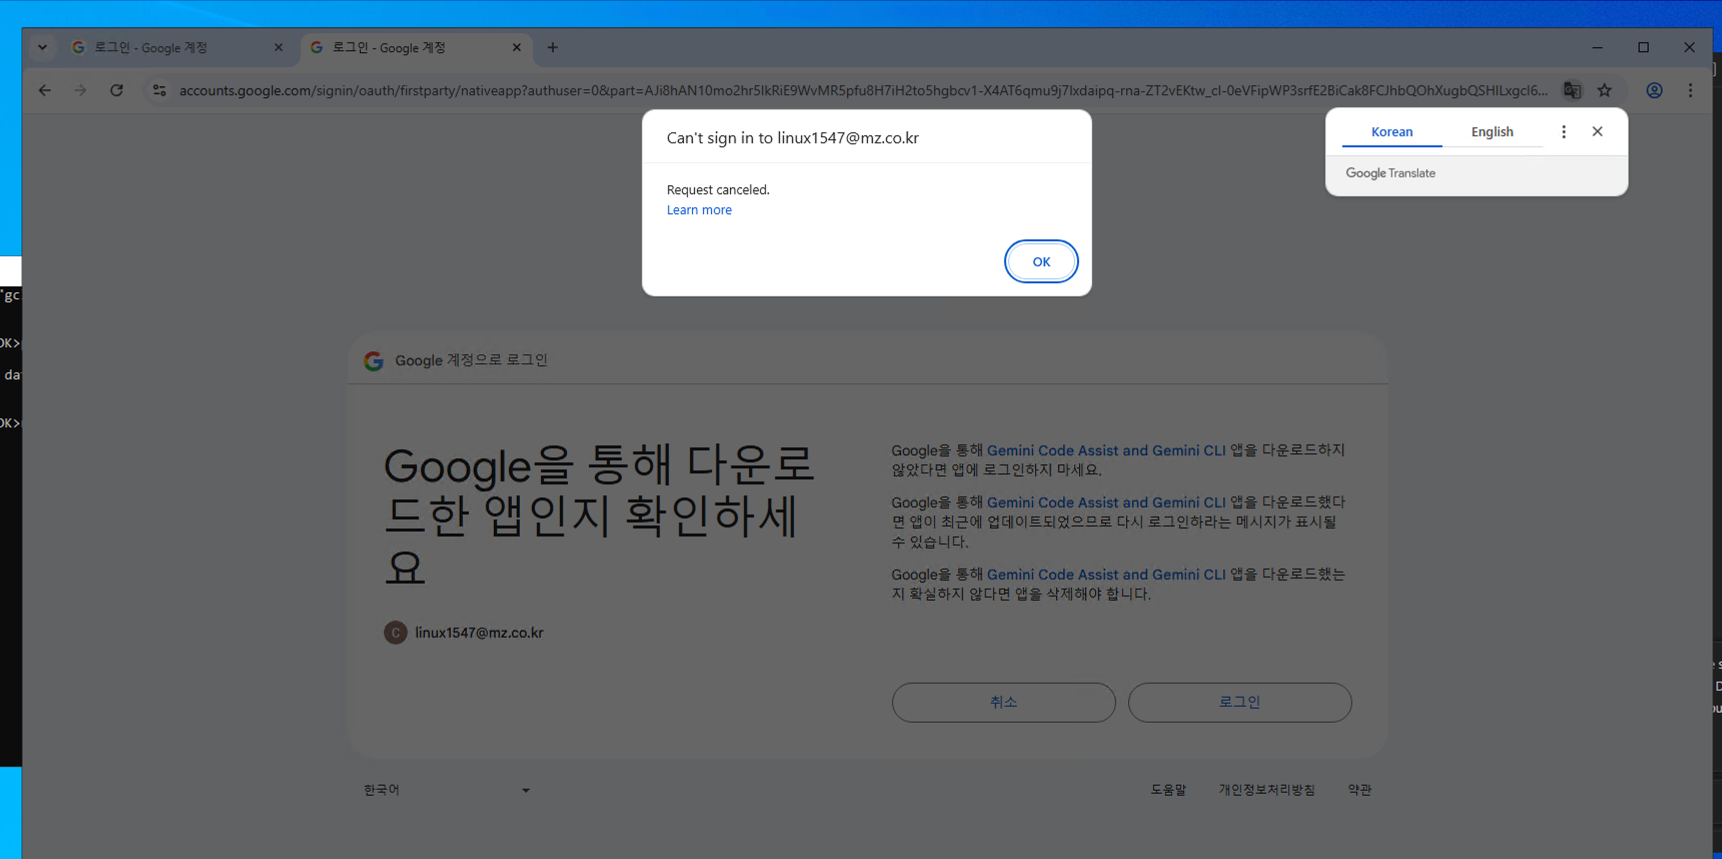Maximize the Chrome window
This screenshot has height=859, width=1722.
pos(1643,47)
